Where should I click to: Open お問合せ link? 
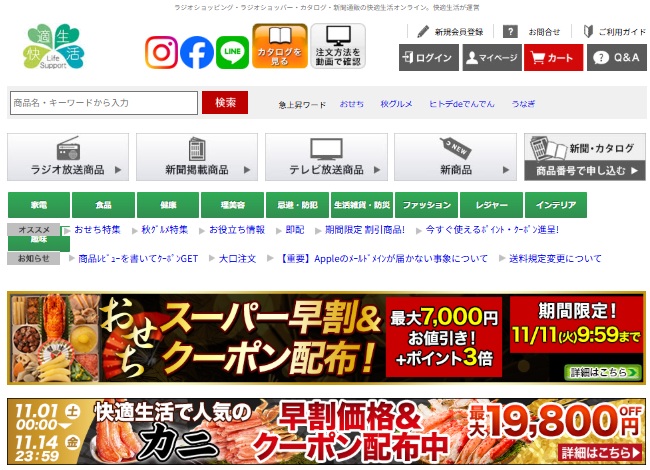coord(544,32)
